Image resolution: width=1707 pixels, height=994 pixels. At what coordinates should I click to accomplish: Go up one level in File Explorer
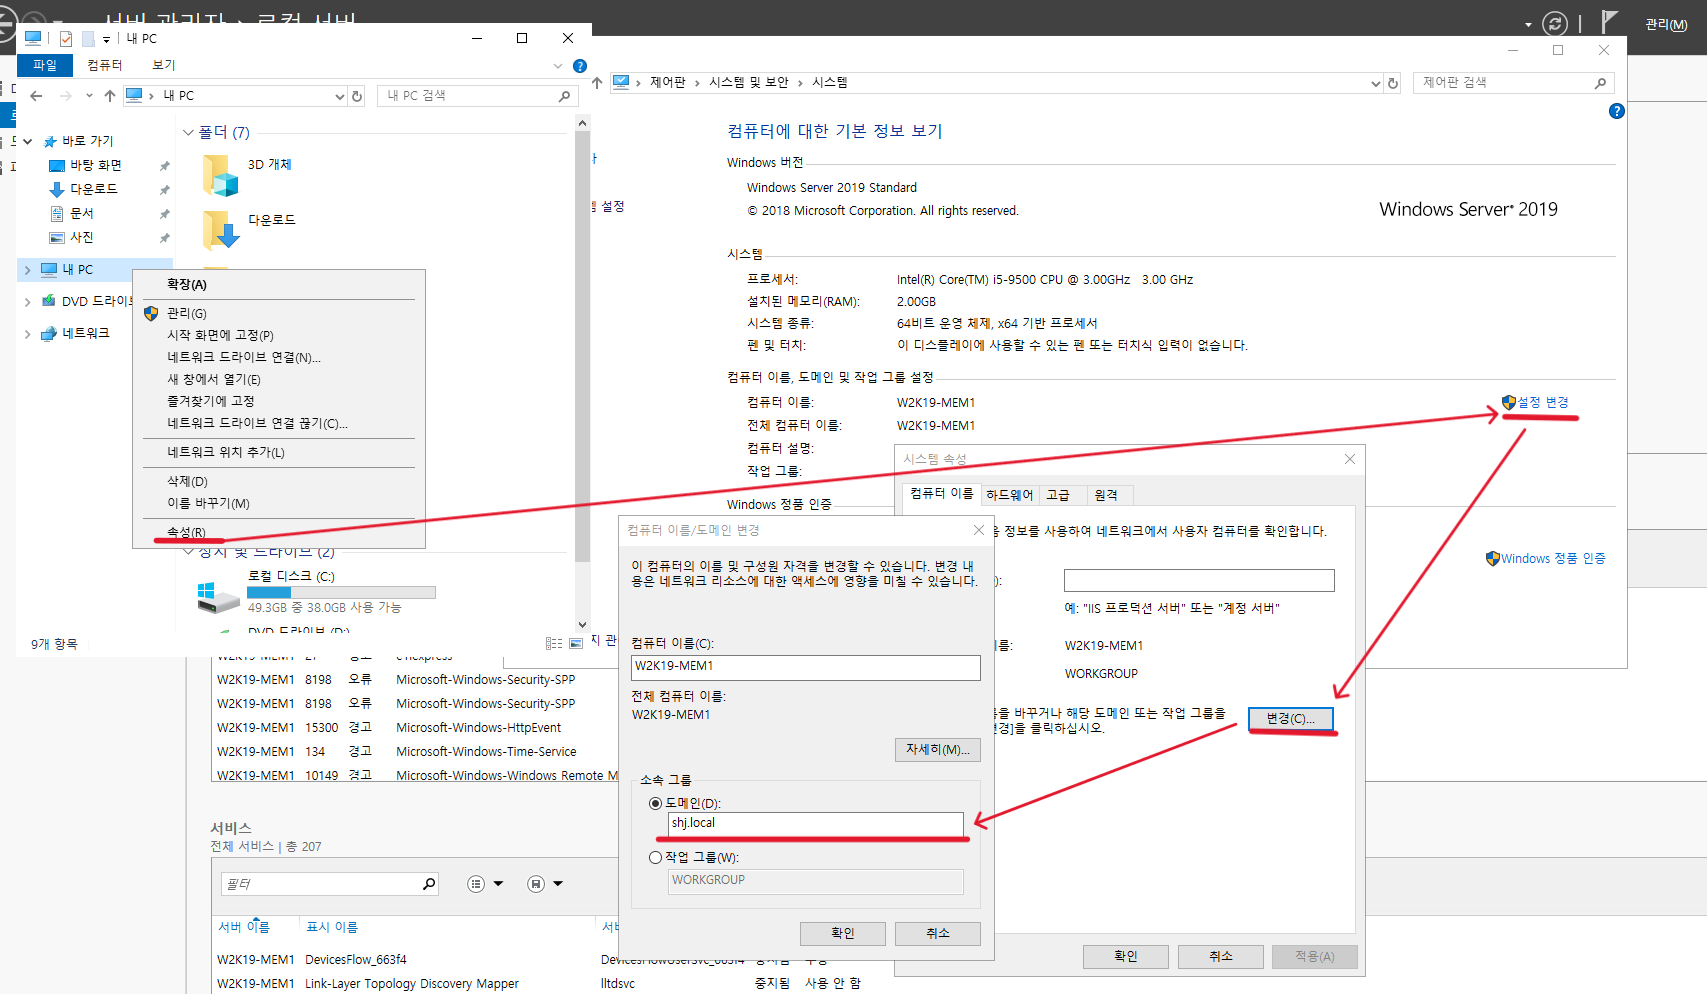tap(110, 96)
